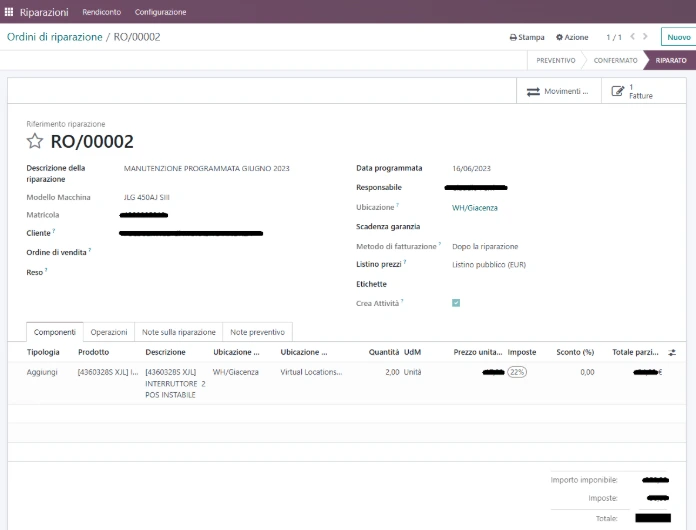Image resolution: width=696 pixels, height=530 pixels.
Task: Switch to the Componenti tab
Action: (55, 332)
